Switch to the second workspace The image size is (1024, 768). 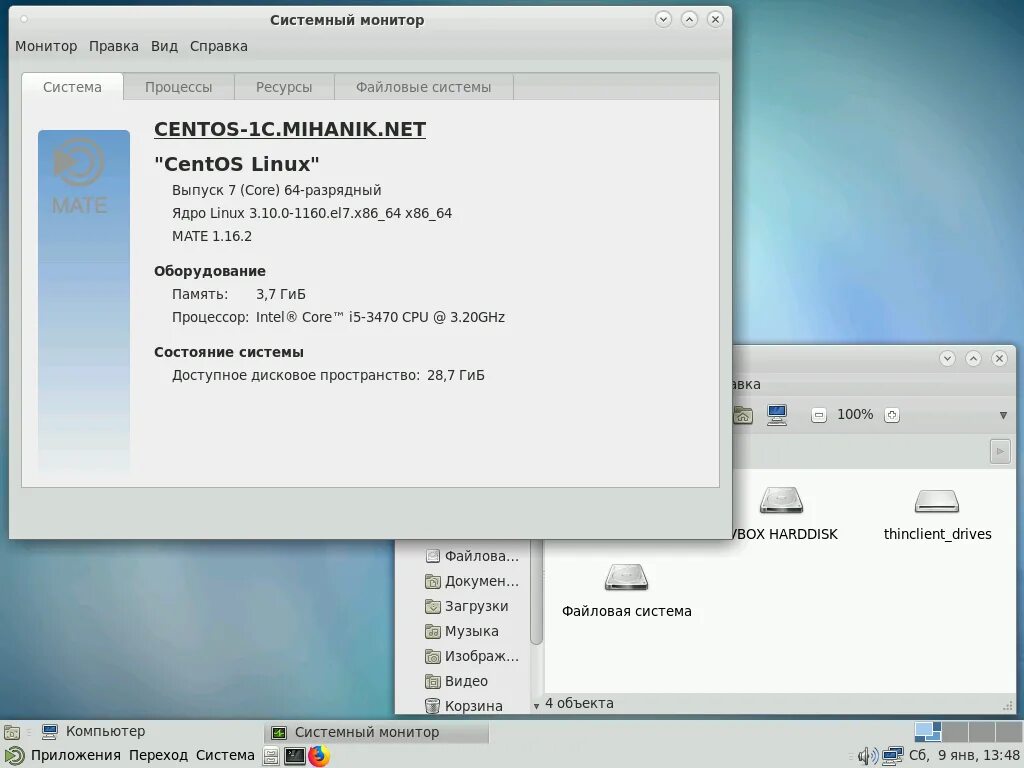tap(955, 732)
